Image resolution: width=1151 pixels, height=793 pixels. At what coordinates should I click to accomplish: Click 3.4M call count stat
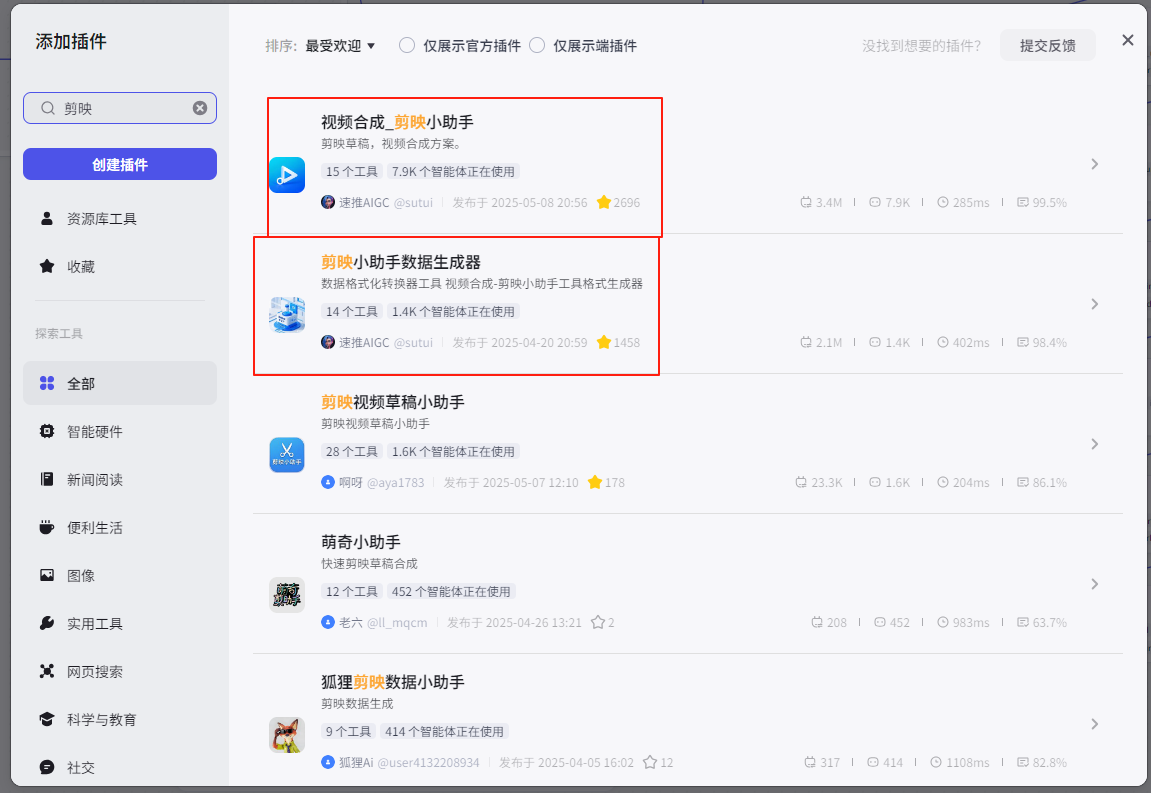point(821,202)
